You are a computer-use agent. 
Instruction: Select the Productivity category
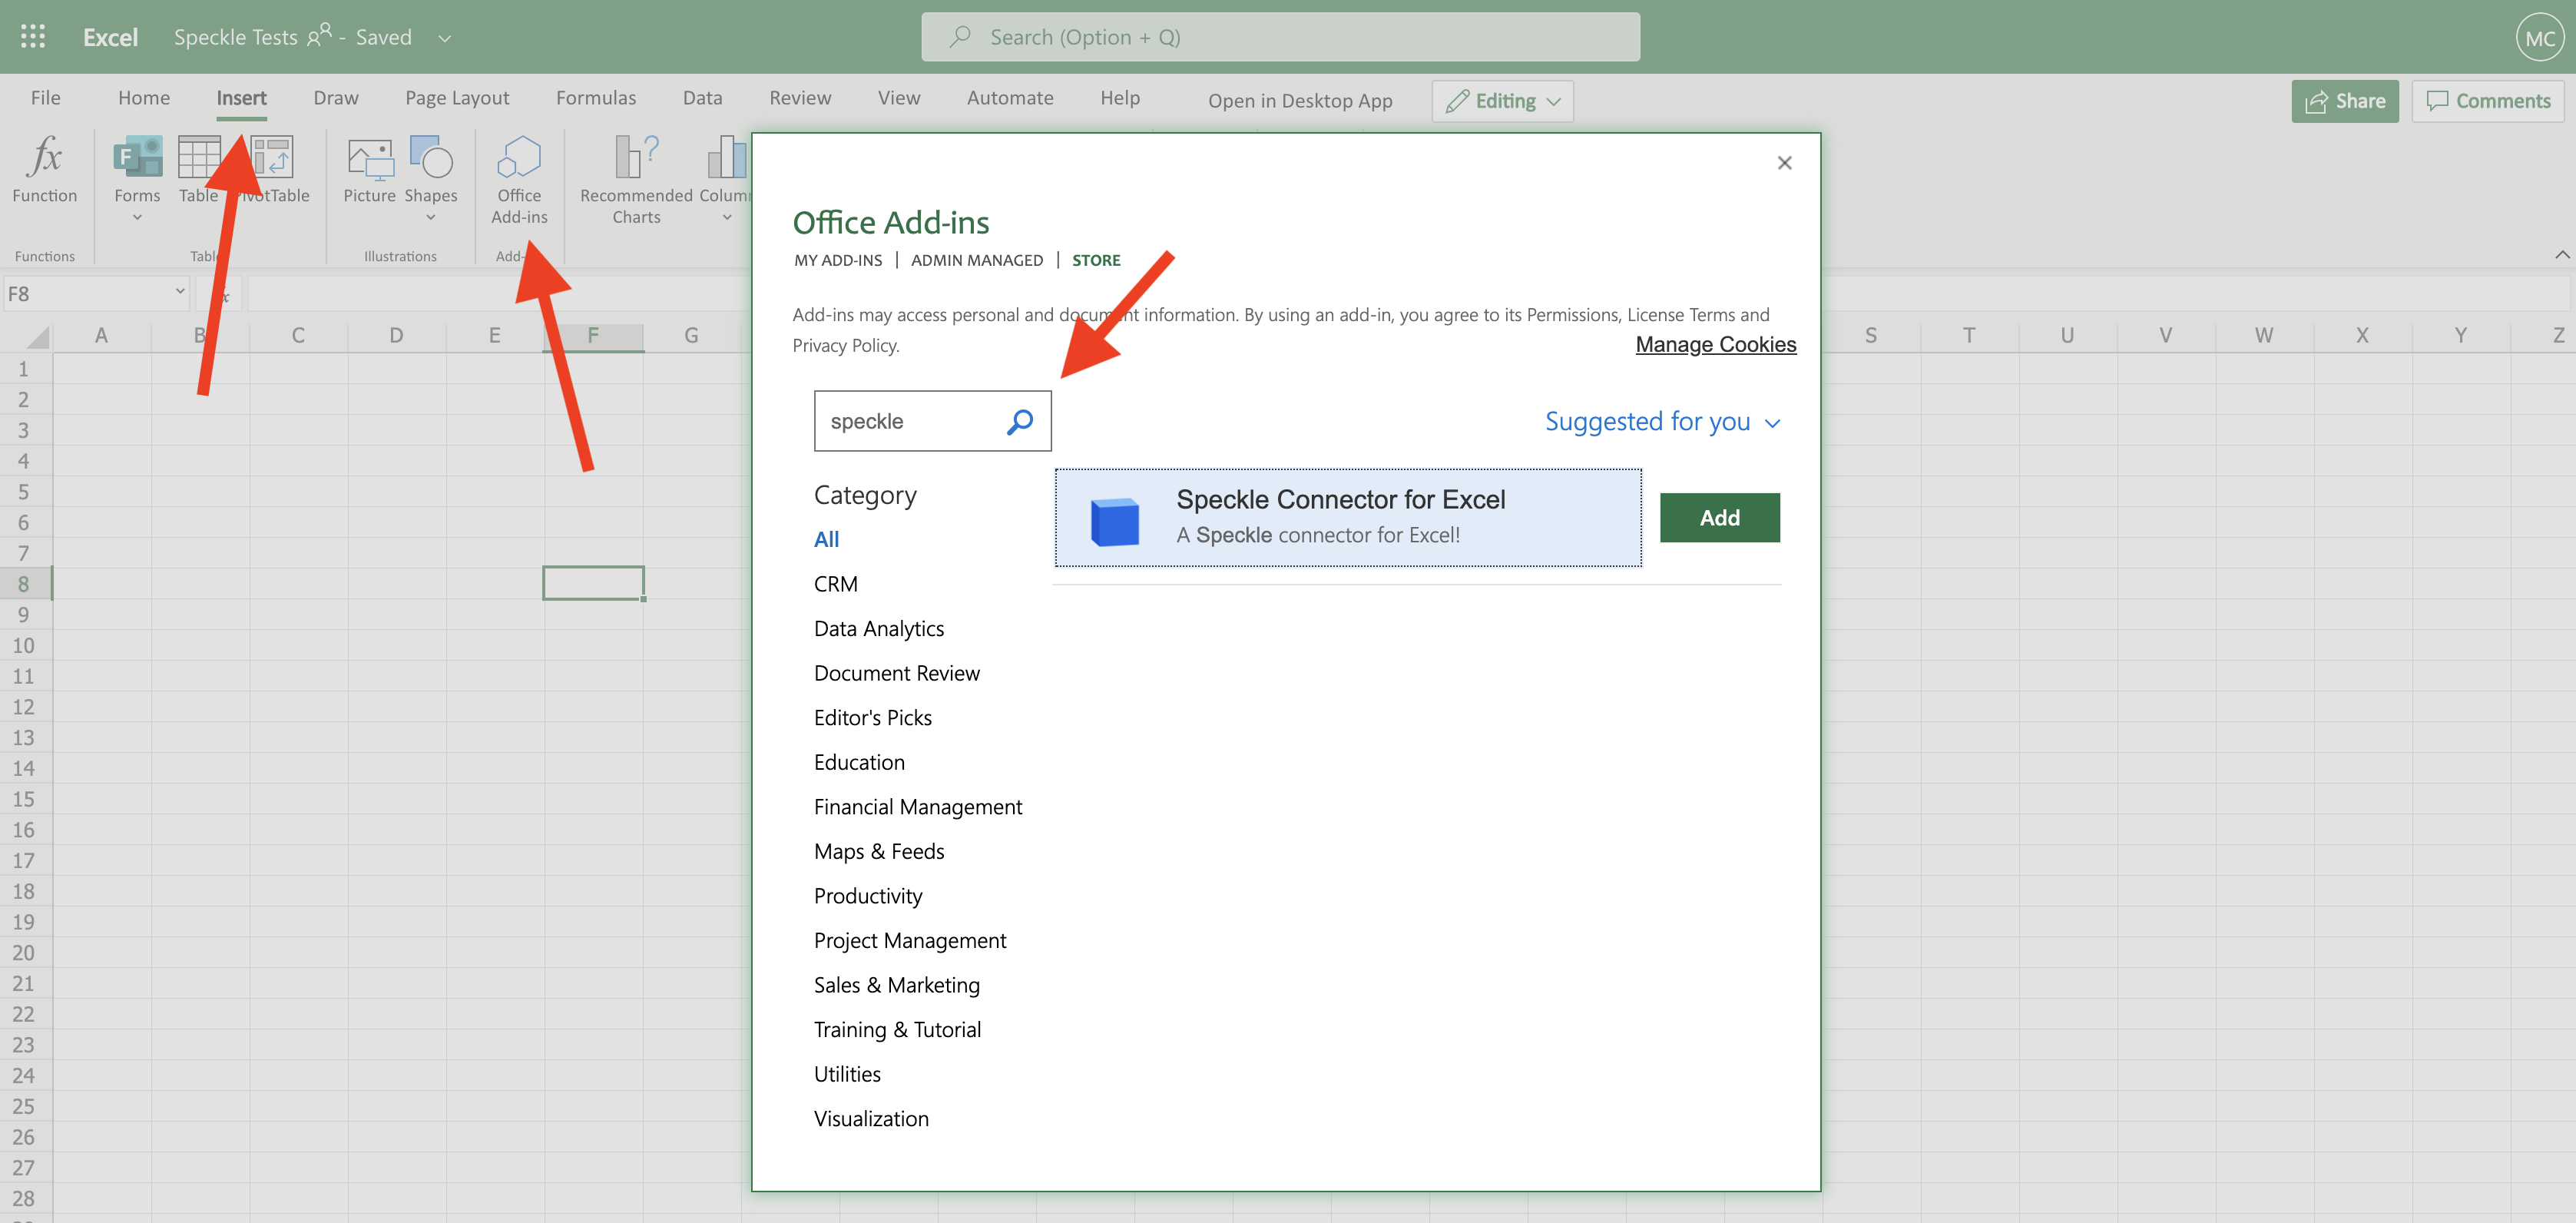click(x=868, y=896)
